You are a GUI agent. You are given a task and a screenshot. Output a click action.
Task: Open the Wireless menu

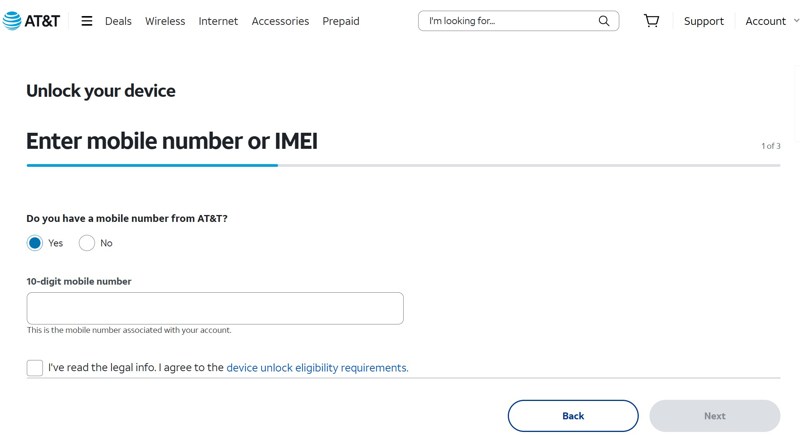165,21
